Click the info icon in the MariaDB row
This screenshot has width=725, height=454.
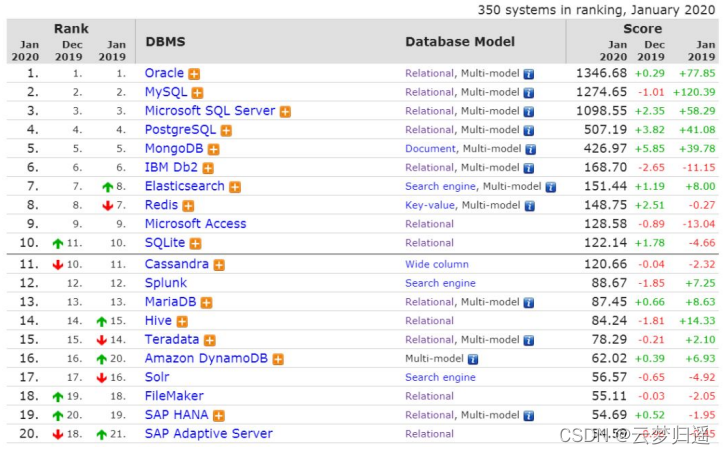[529, 303]
